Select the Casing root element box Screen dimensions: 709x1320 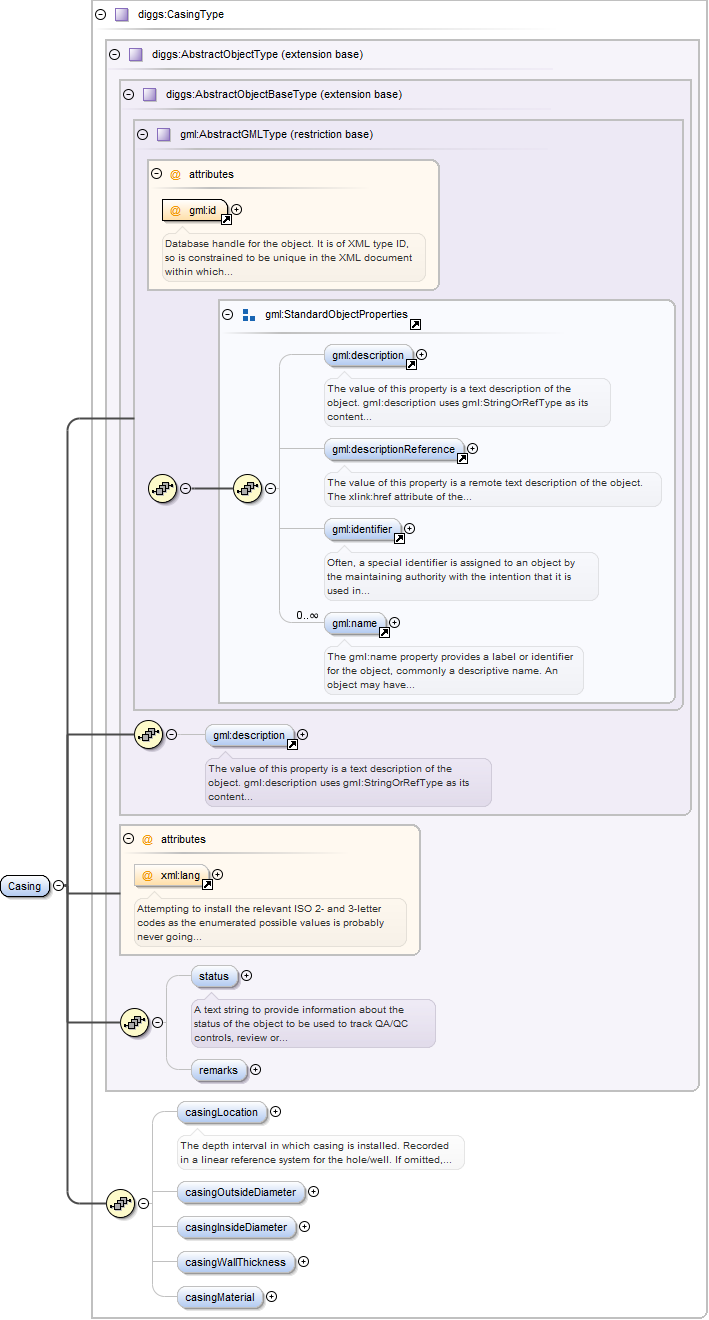[25, 886]
